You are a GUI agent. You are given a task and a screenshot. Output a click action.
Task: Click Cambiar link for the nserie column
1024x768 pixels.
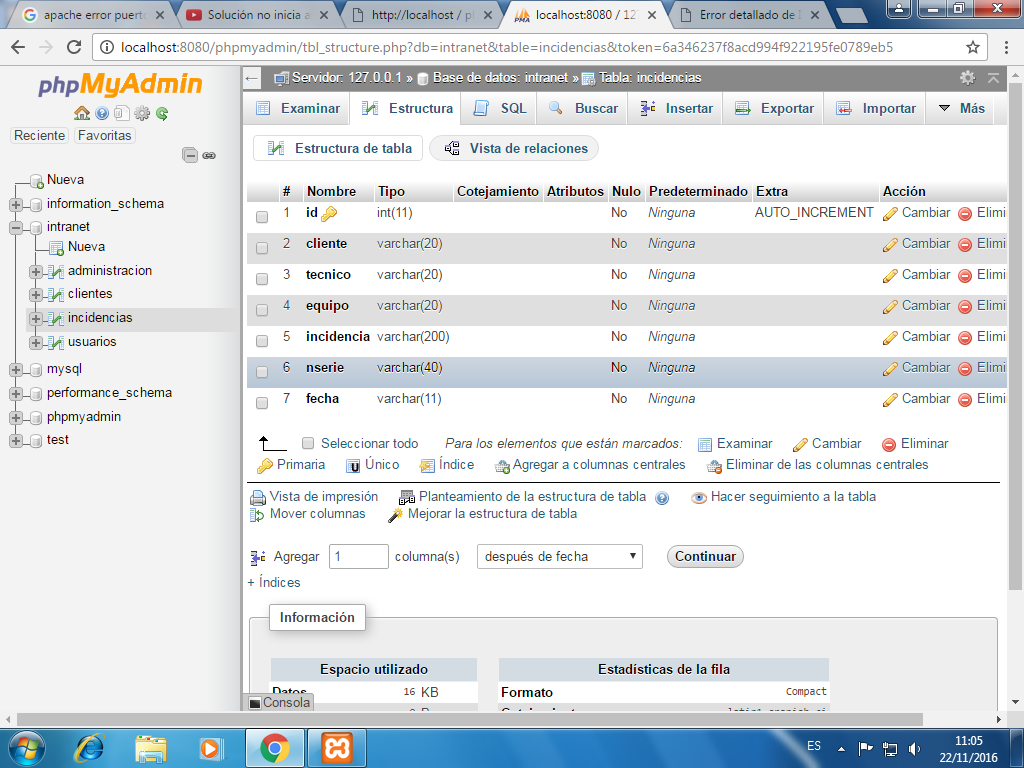[916, 368]
